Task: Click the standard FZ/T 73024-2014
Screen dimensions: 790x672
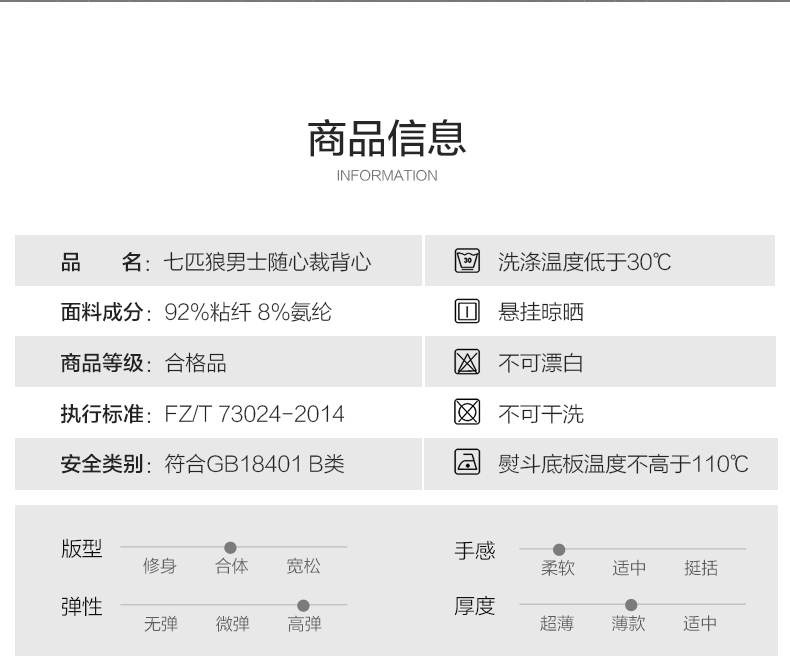Action: click(x=254, y=414)
